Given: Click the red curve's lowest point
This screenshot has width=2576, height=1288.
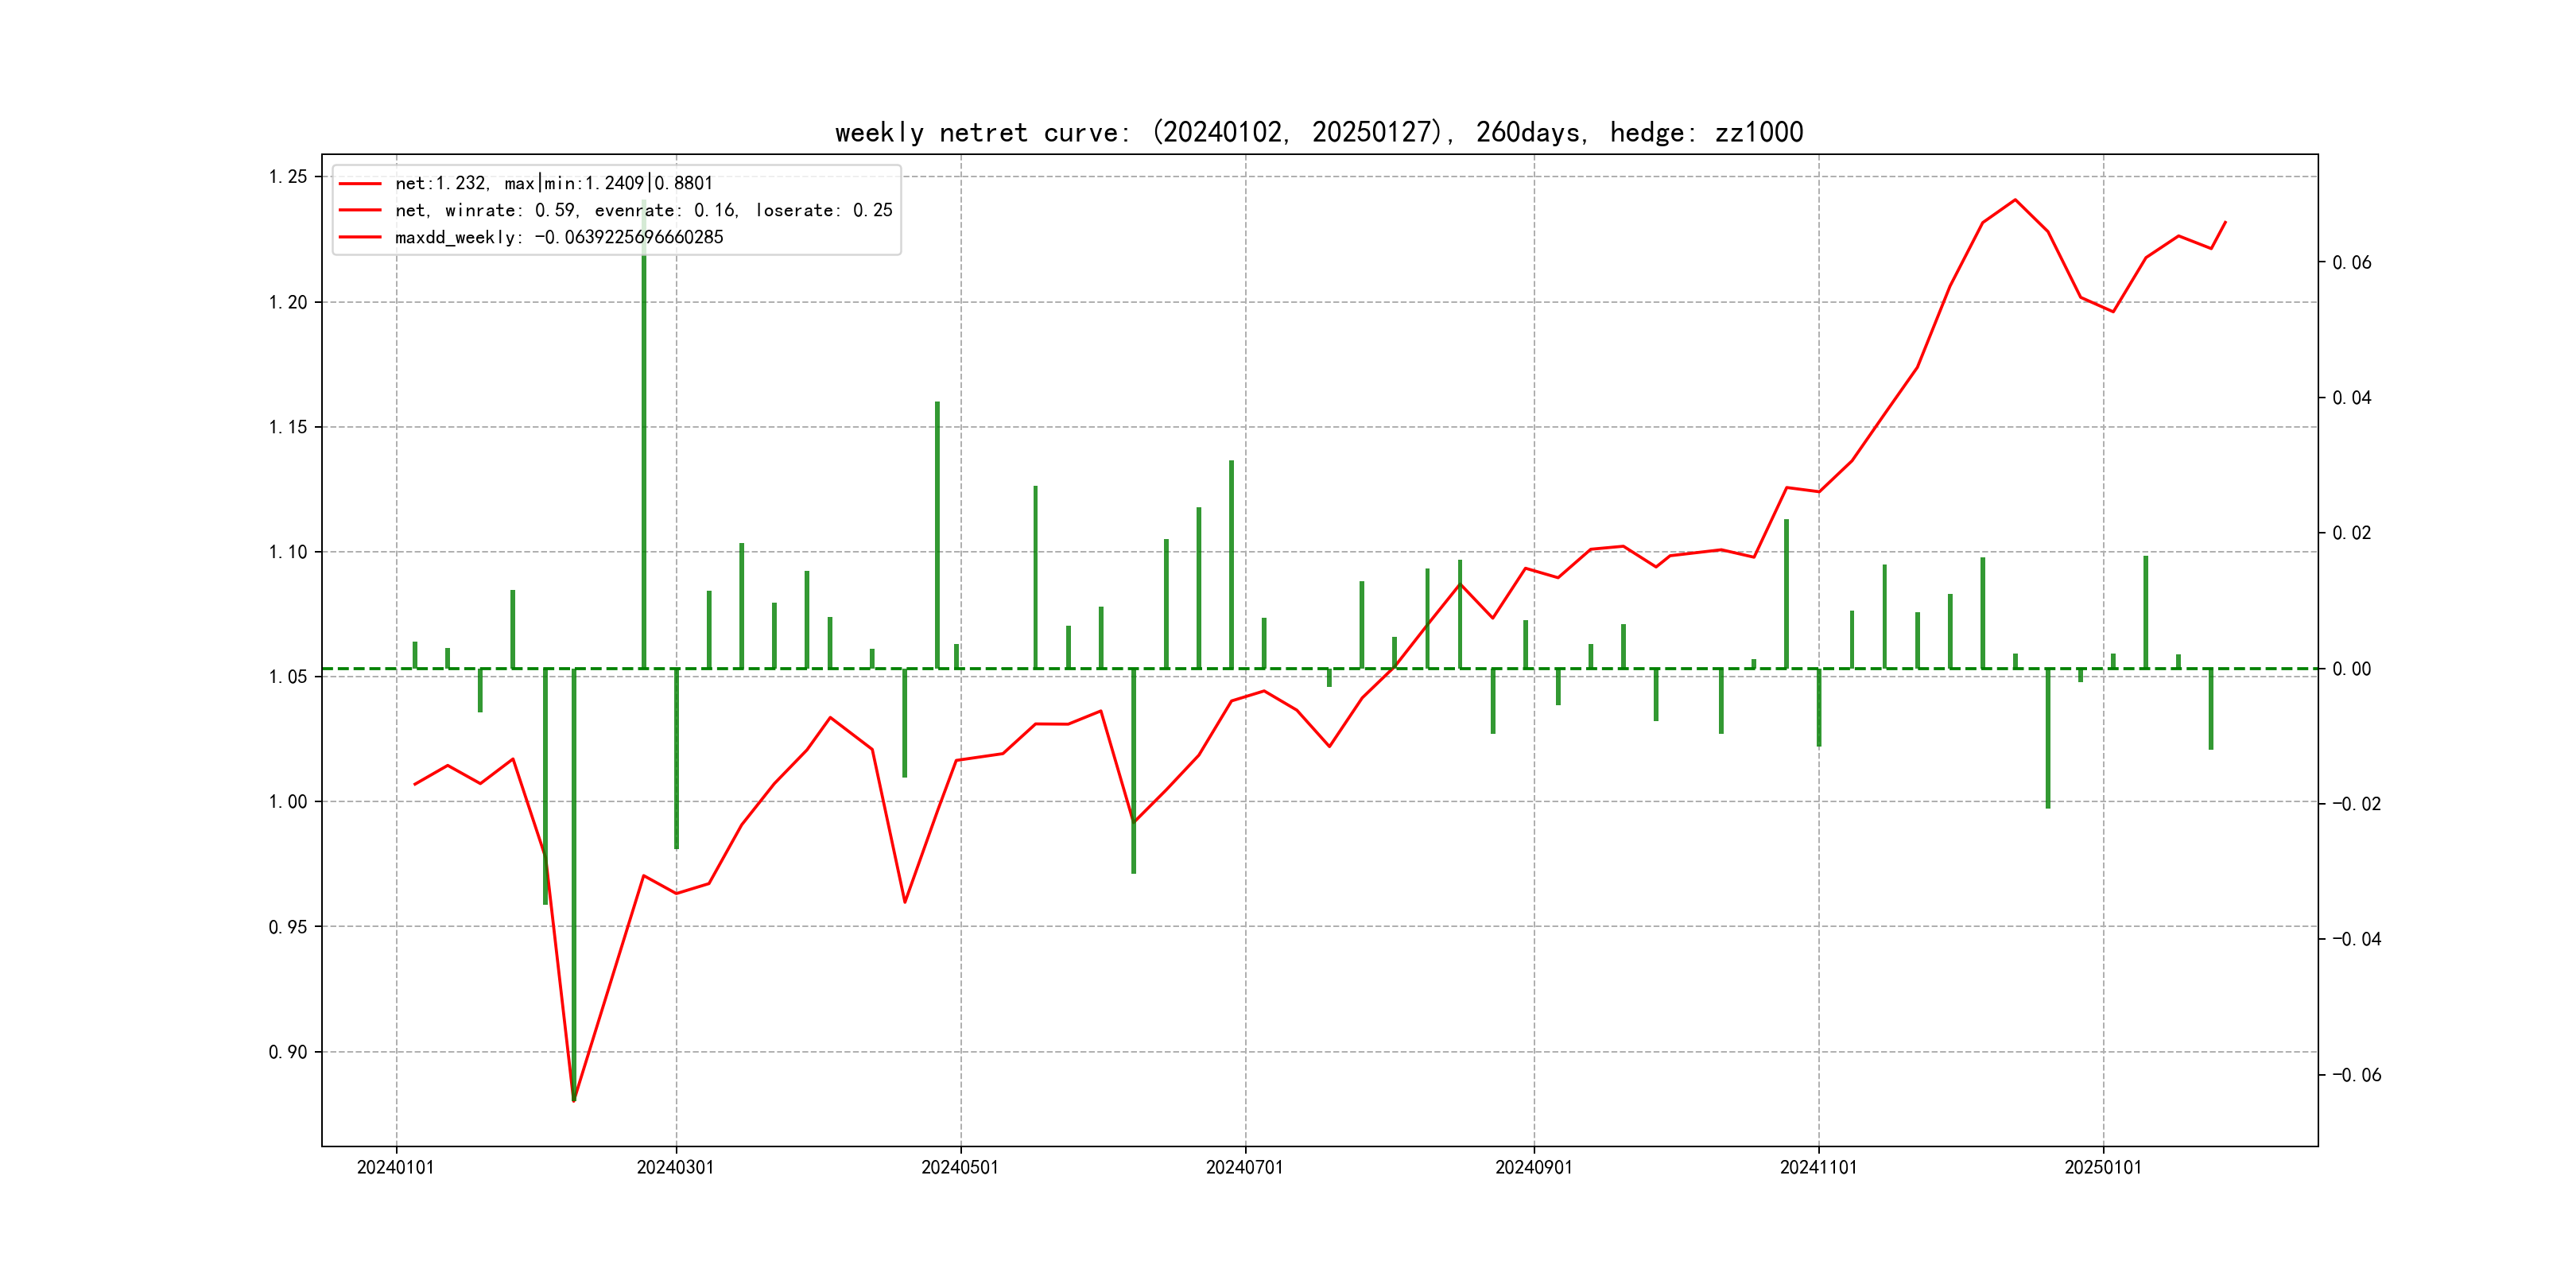Looking at the screenshot, I should tap(574, 1100).
